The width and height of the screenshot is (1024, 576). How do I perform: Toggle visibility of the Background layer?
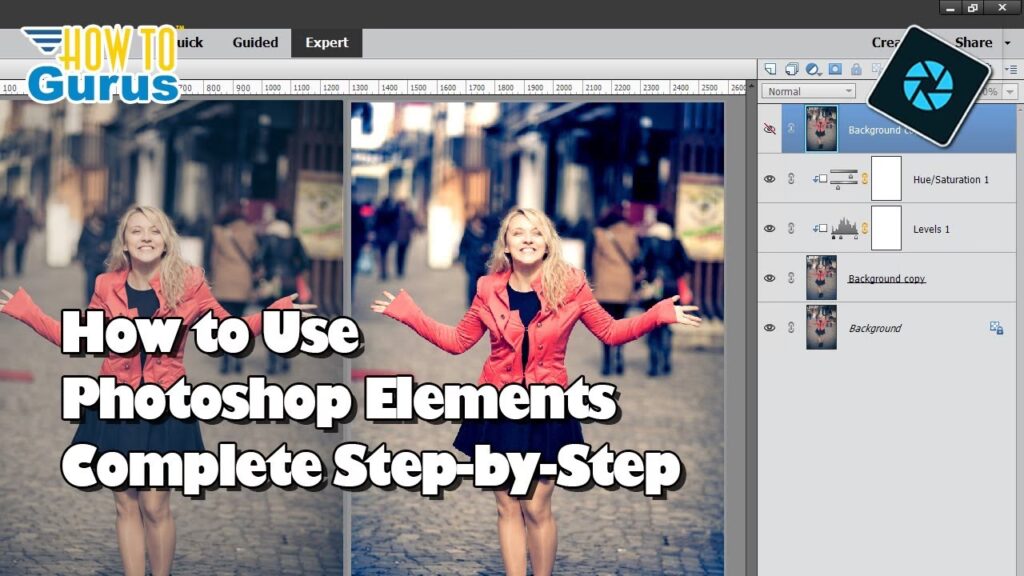coord(769,328)
